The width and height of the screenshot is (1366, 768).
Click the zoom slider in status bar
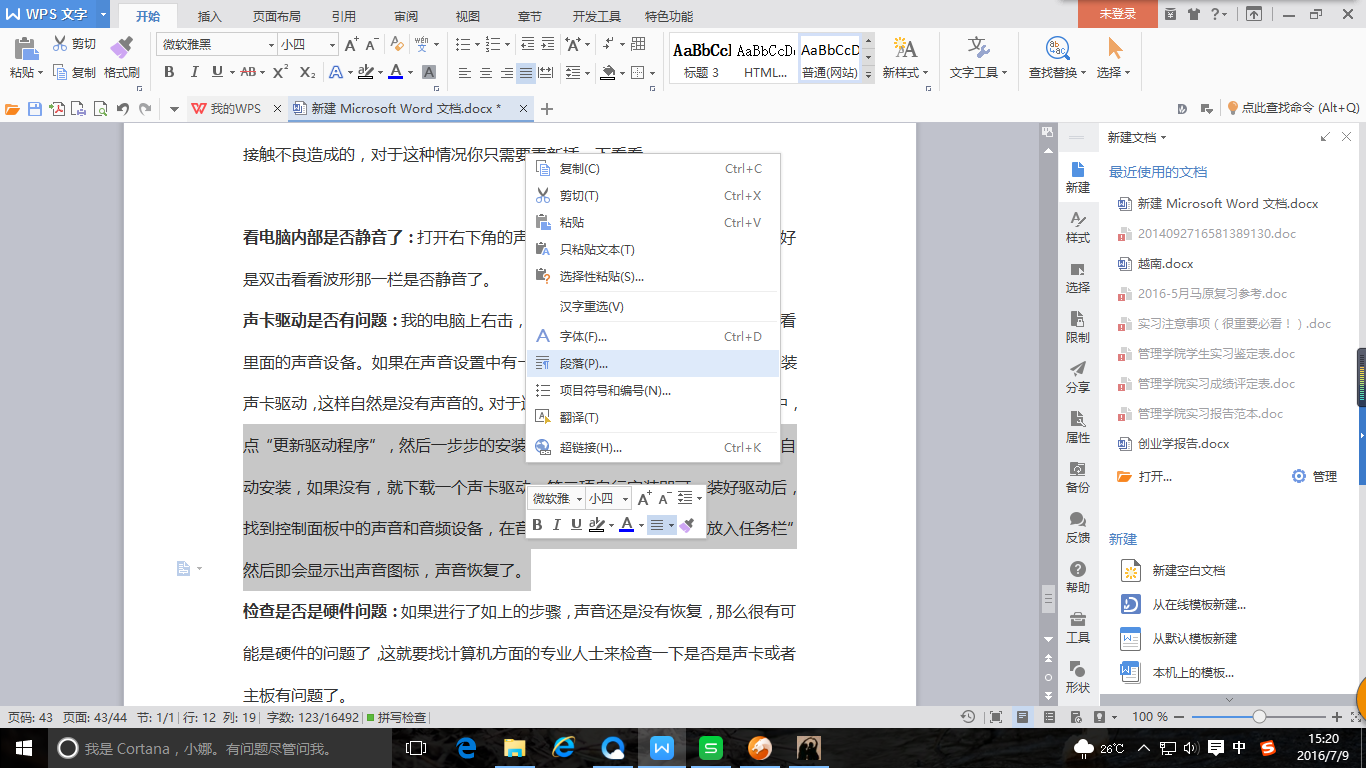click(1259, 717)
